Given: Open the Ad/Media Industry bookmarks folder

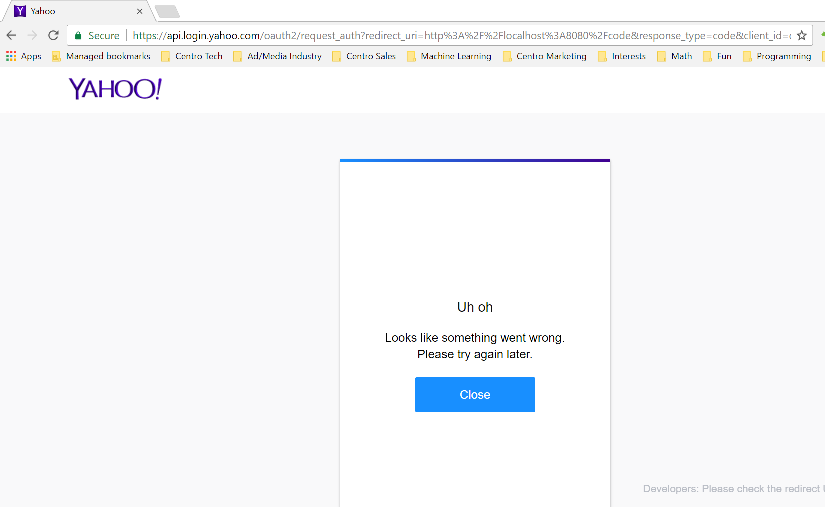Looking at the screenshot, I should 277,56.
